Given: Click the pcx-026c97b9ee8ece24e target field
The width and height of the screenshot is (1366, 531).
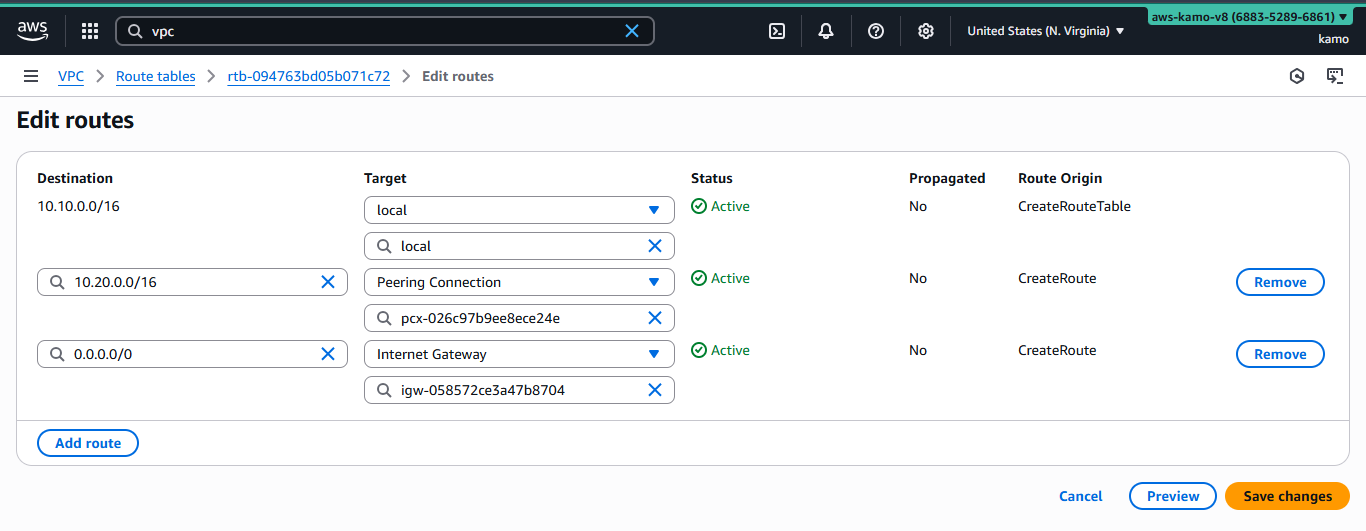Looking at the screenshot, I should (x=519, y=318).
